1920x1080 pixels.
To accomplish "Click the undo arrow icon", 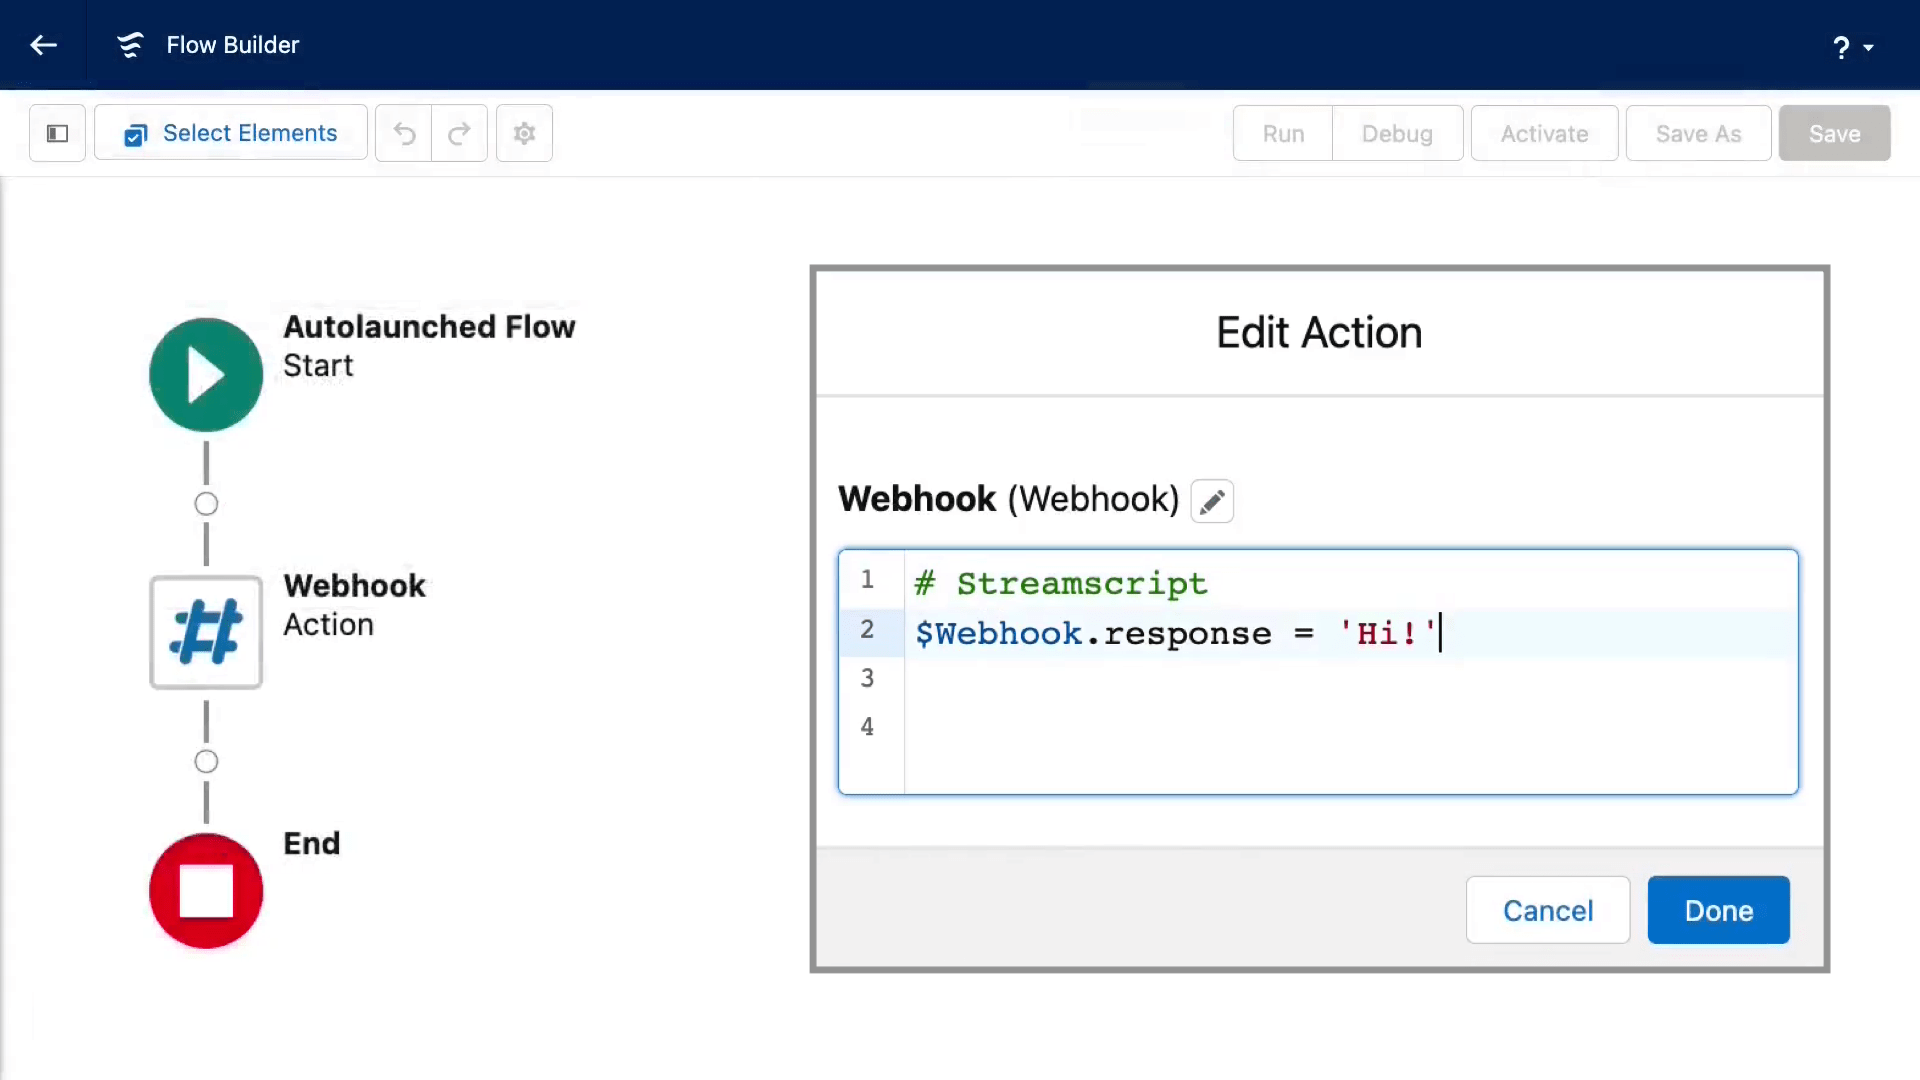I will tap(404, 133).
